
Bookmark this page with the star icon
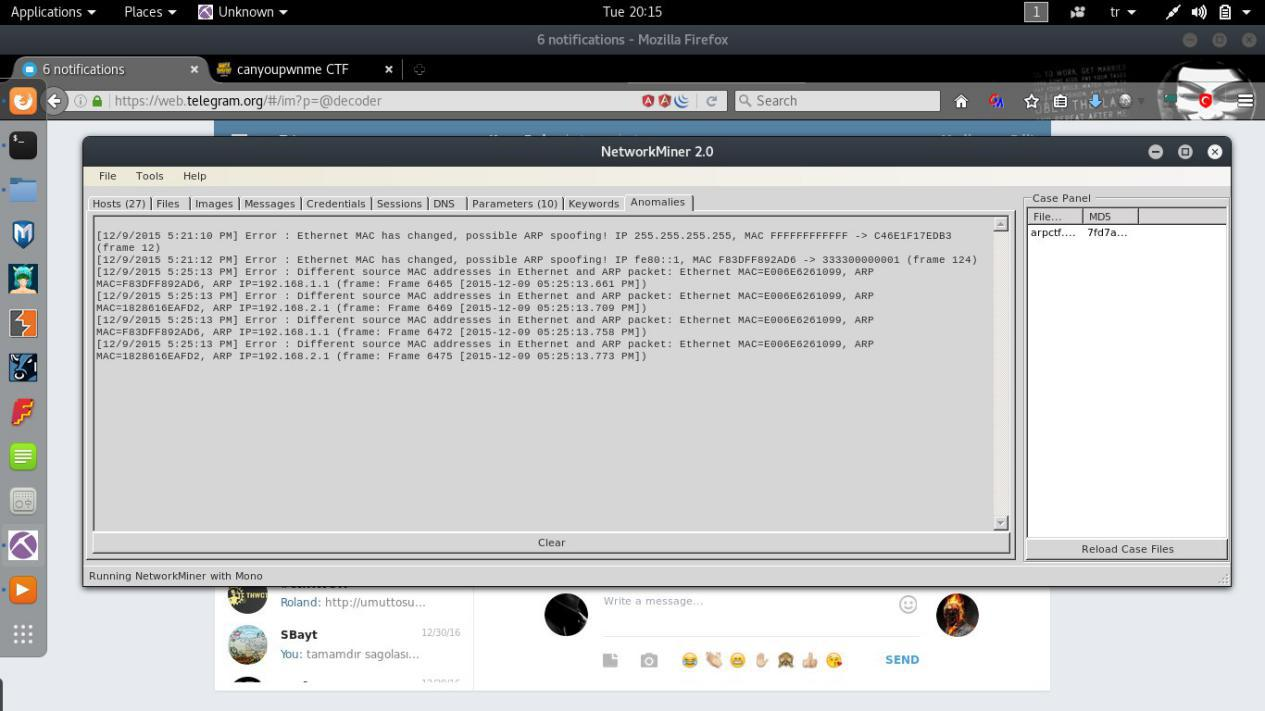coord(1031,101)
